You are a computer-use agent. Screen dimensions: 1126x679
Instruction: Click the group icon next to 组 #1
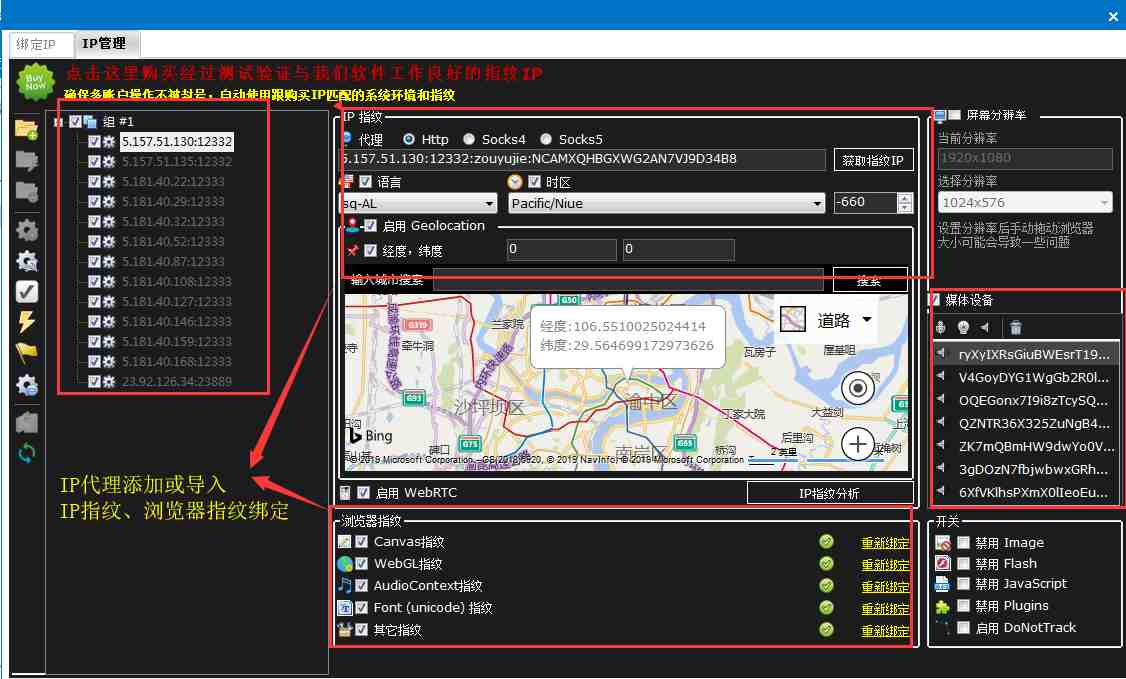tap(90, 122)
